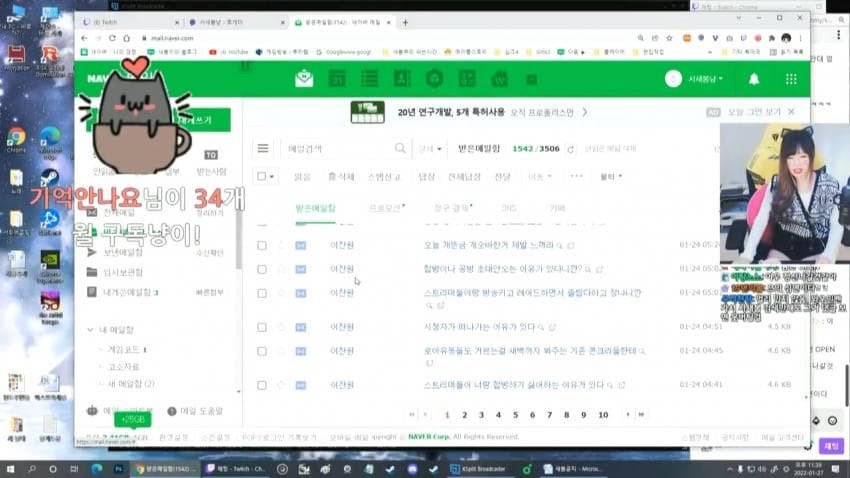Open the select-all checkbox dropdown arrow

coord(272,177)
